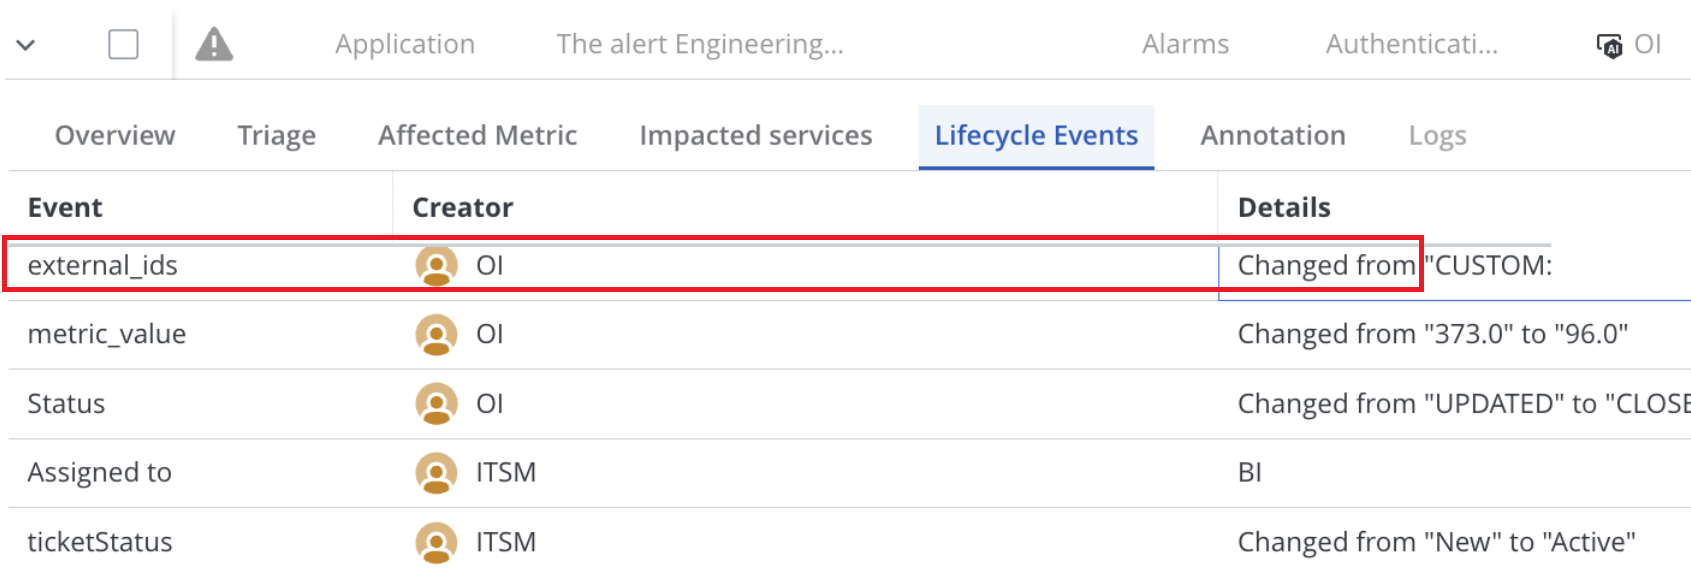Switch to the Triage tab

(x=276, y=136)
